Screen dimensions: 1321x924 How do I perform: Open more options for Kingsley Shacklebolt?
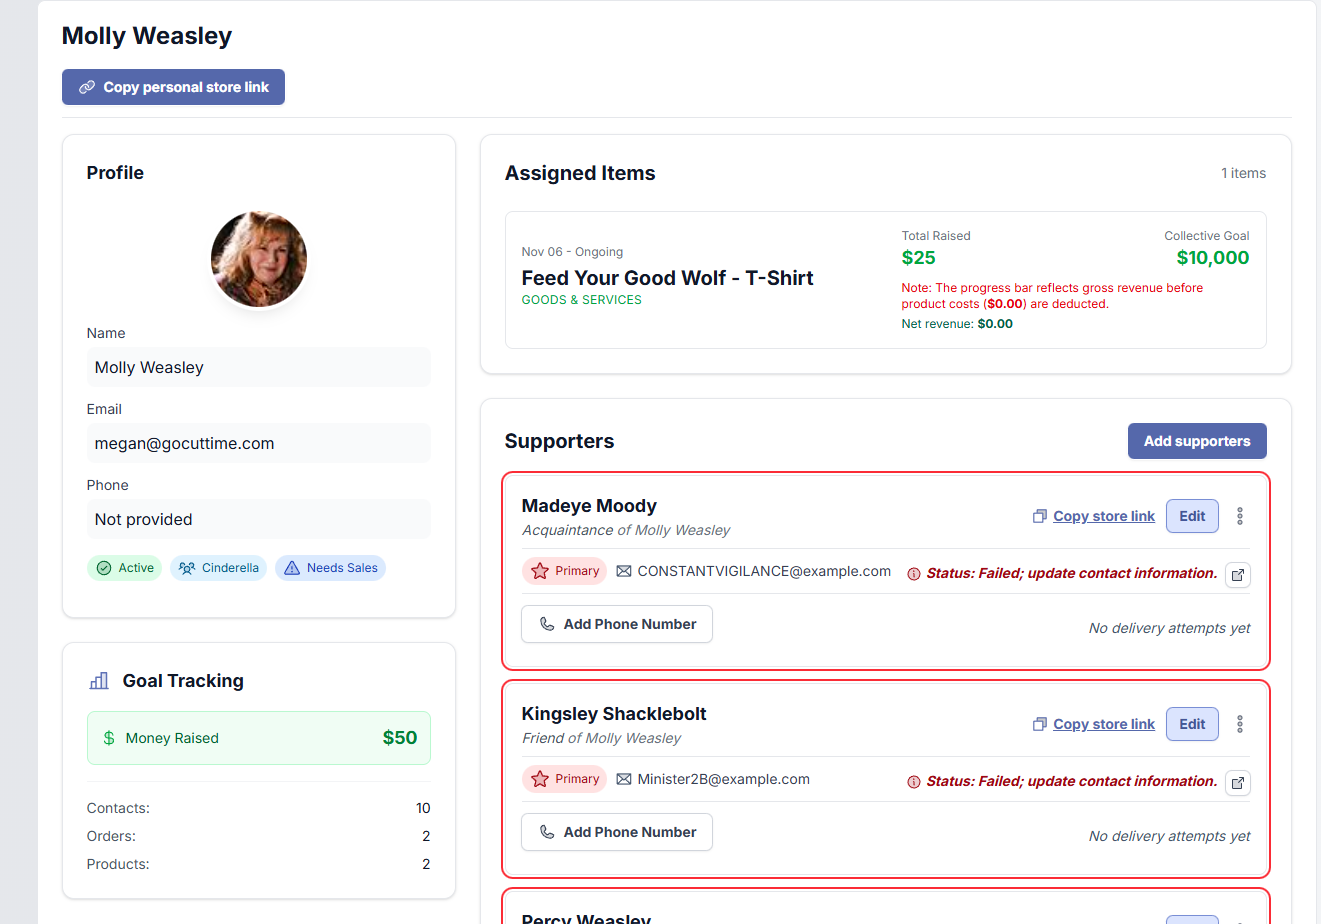tap(1240, 724)
